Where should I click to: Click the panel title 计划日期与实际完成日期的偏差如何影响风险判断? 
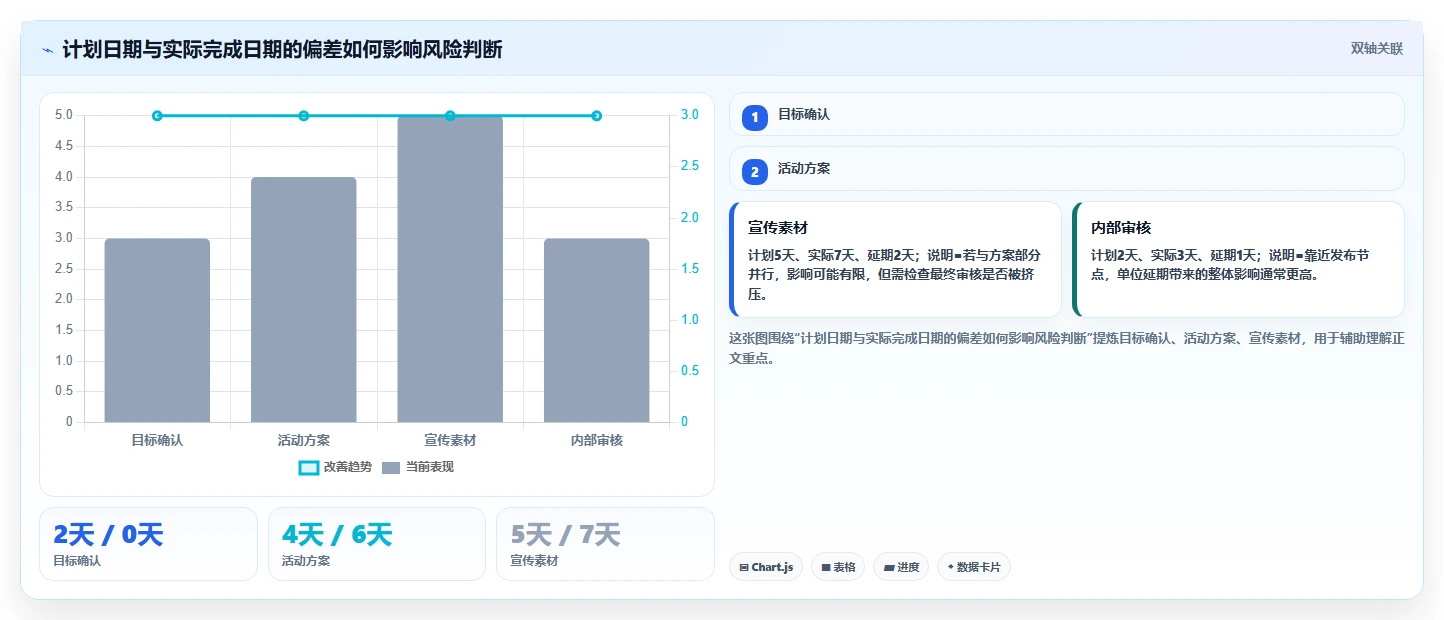click(282, 49)
